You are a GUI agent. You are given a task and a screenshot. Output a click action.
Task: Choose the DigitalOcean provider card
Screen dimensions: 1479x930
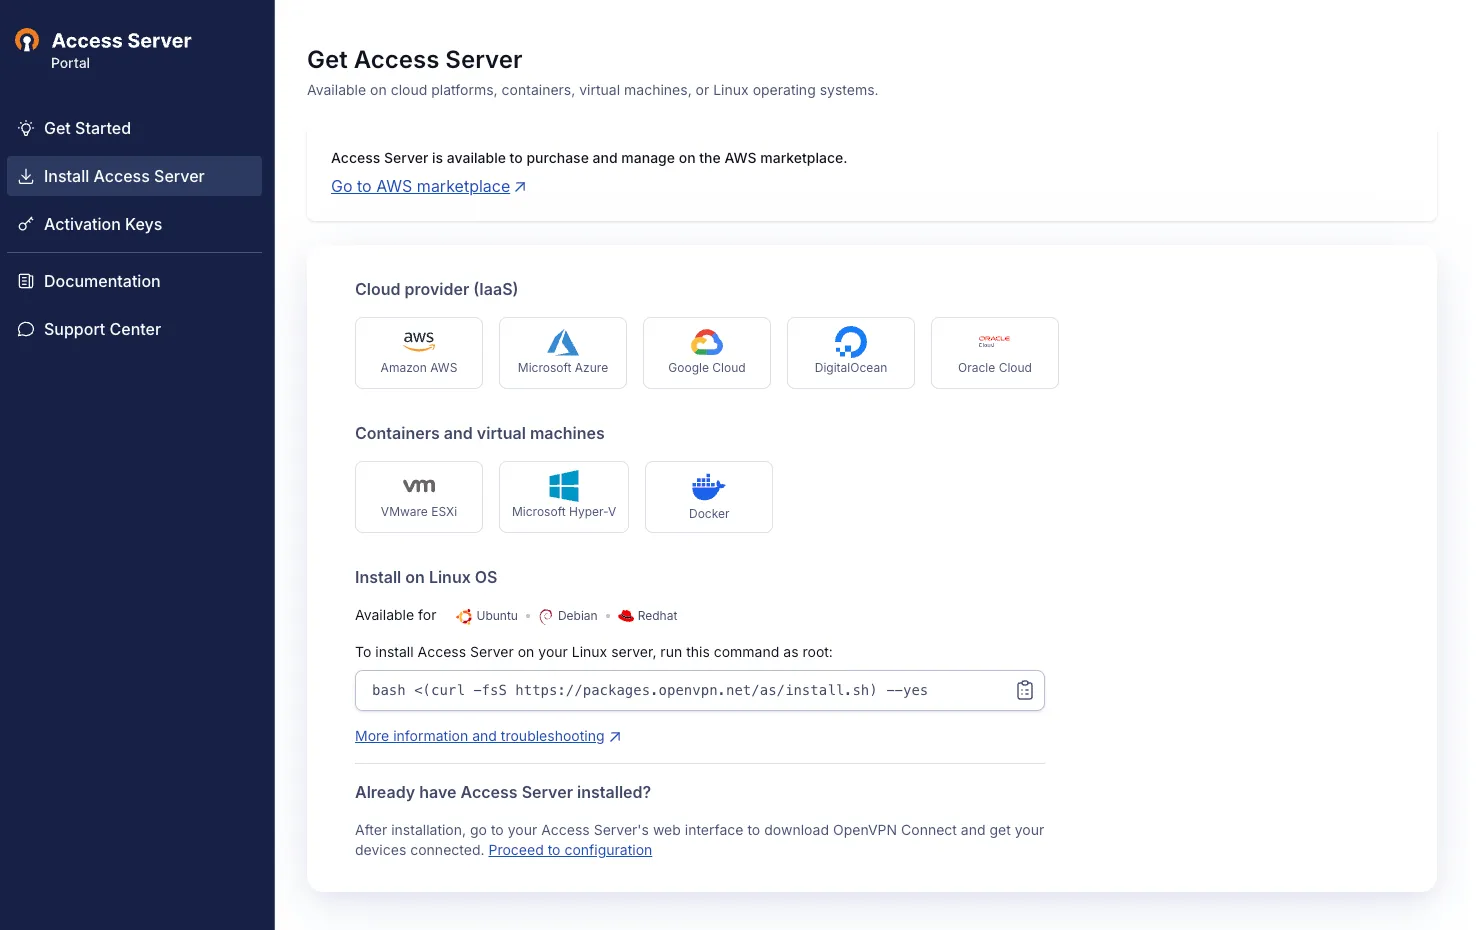point(851,353)
